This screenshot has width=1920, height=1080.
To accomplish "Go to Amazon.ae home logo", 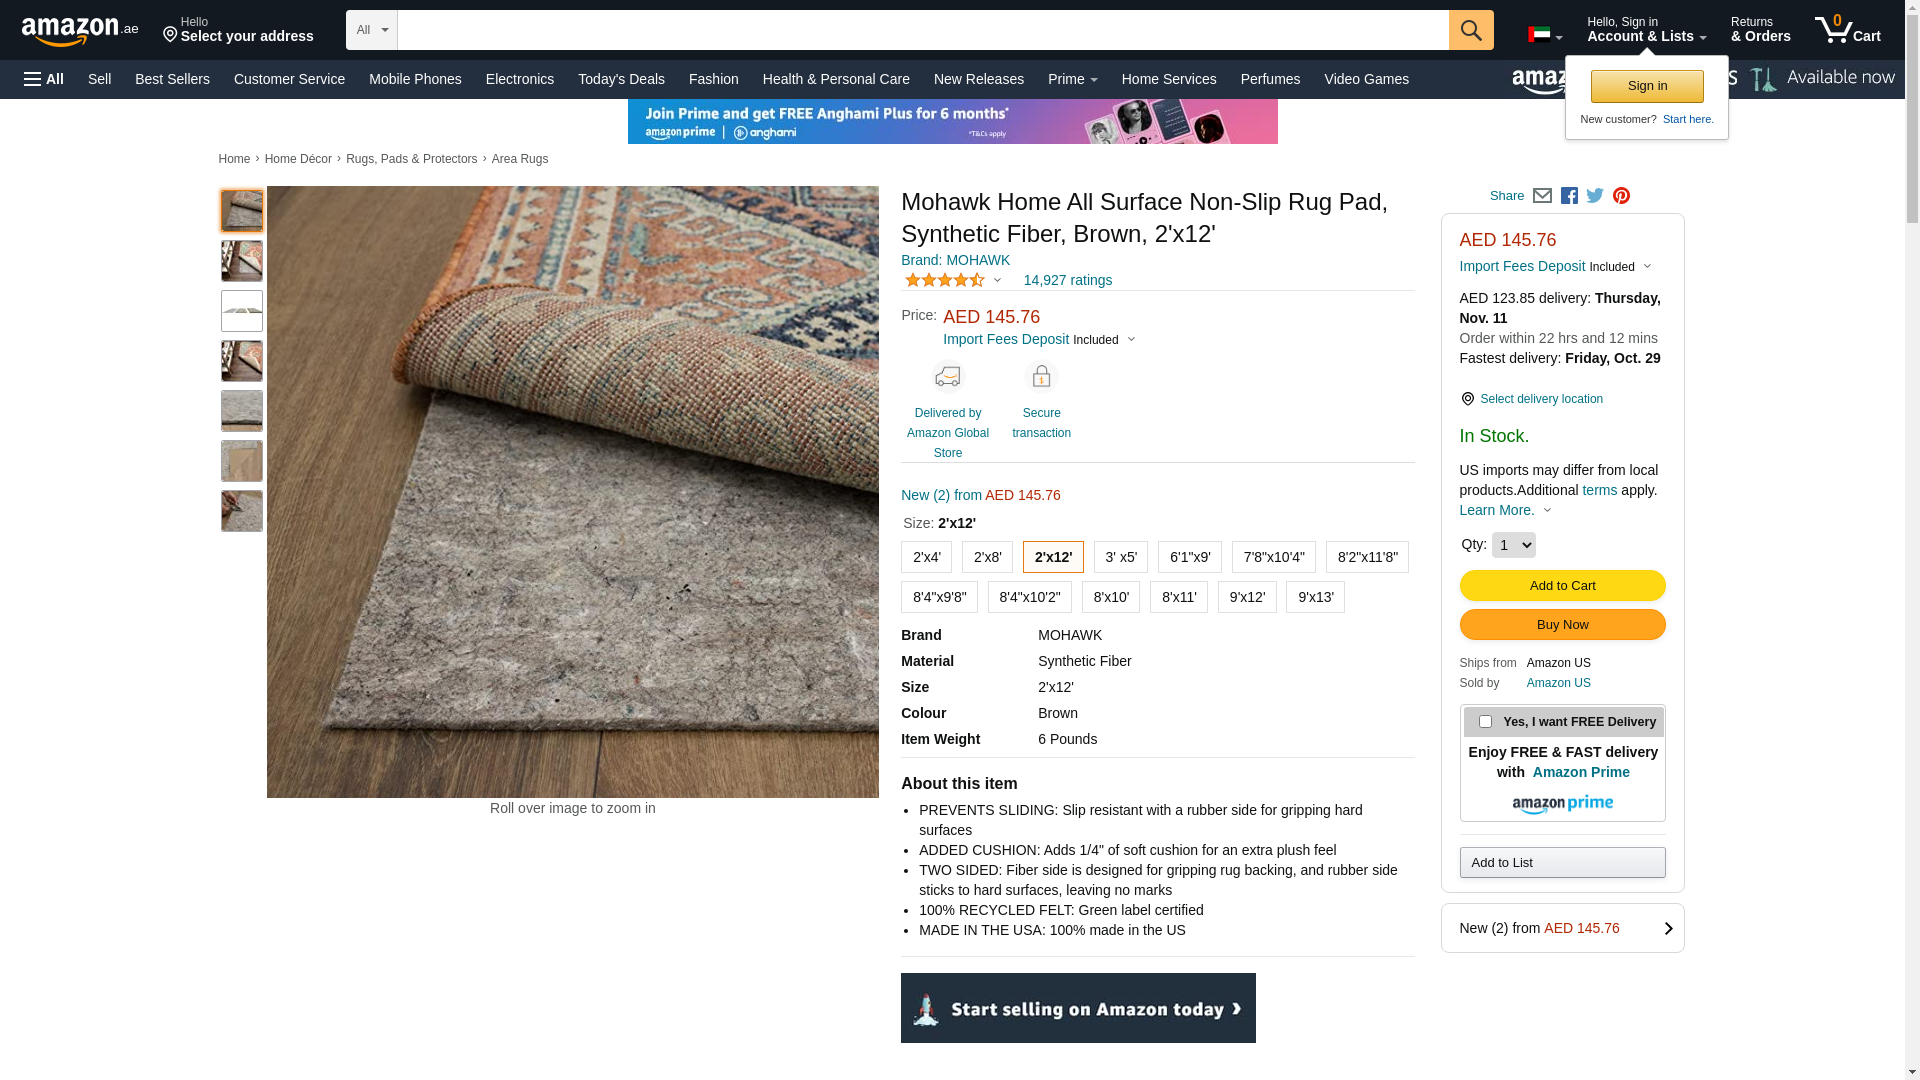I will pos(80,31).
